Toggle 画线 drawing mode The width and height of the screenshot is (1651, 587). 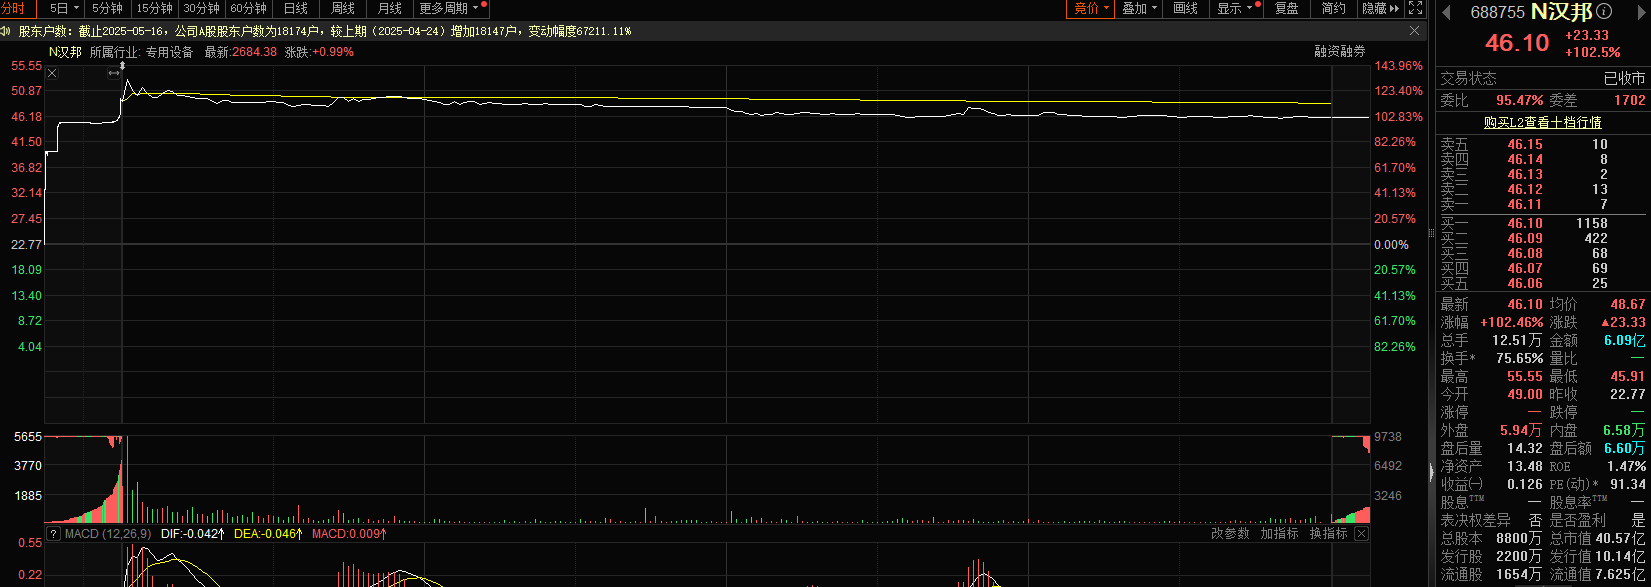click(1185, 8)
